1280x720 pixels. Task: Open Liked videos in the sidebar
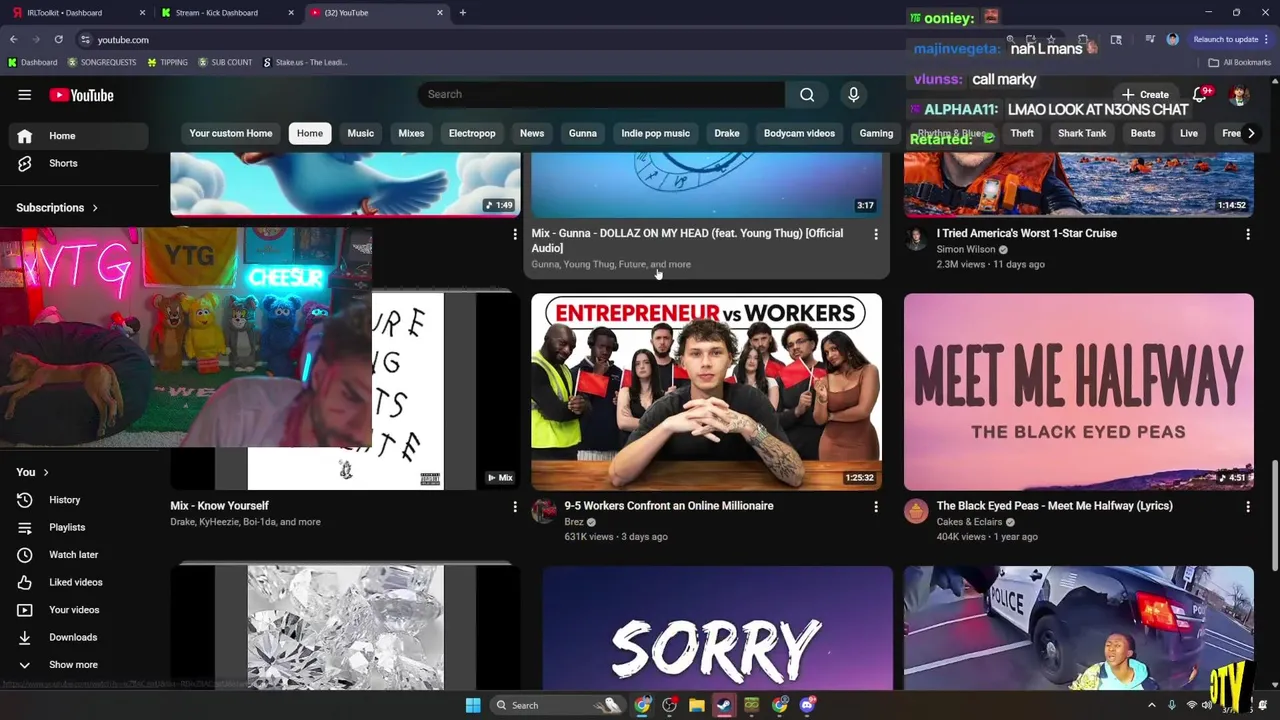(78, 582)
